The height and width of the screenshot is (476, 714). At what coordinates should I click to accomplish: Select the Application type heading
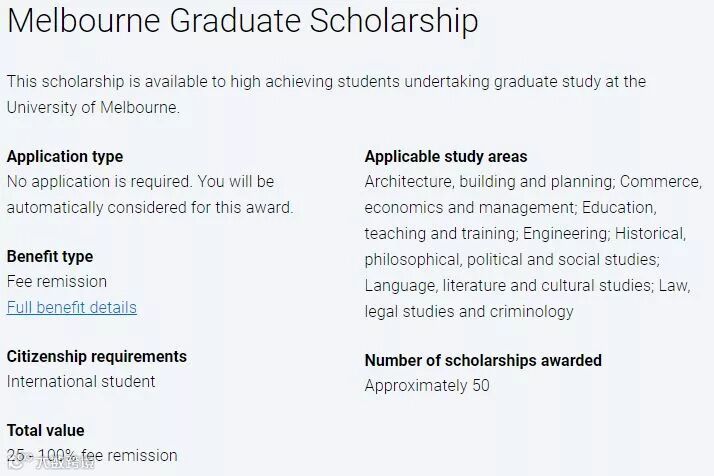(x=65, y=157)
